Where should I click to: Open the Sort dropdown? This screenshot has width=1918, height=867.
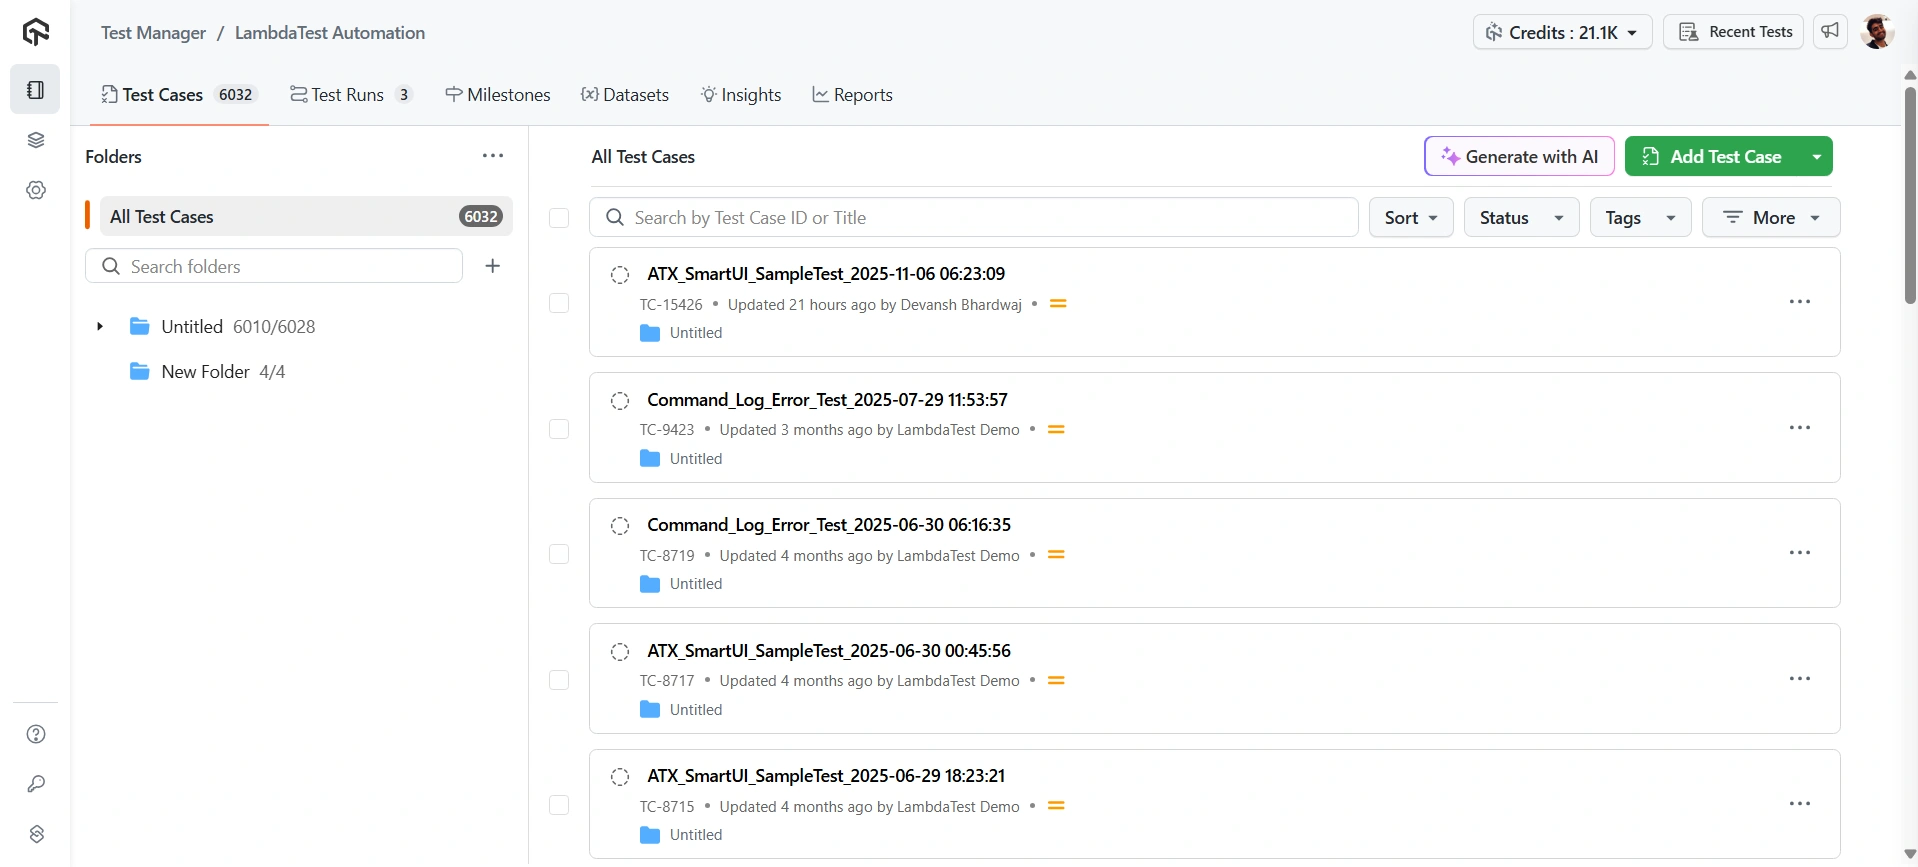point(1410,218)
